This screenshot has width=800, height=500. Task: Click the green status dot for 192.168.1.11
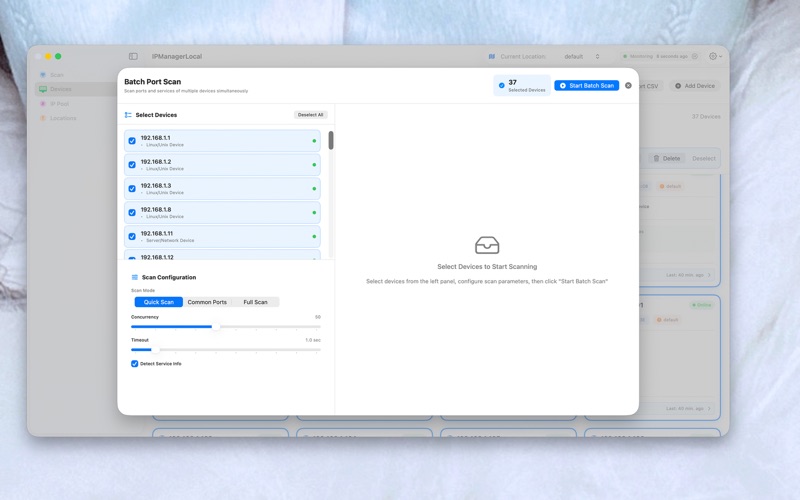click(x=314, y=237)
